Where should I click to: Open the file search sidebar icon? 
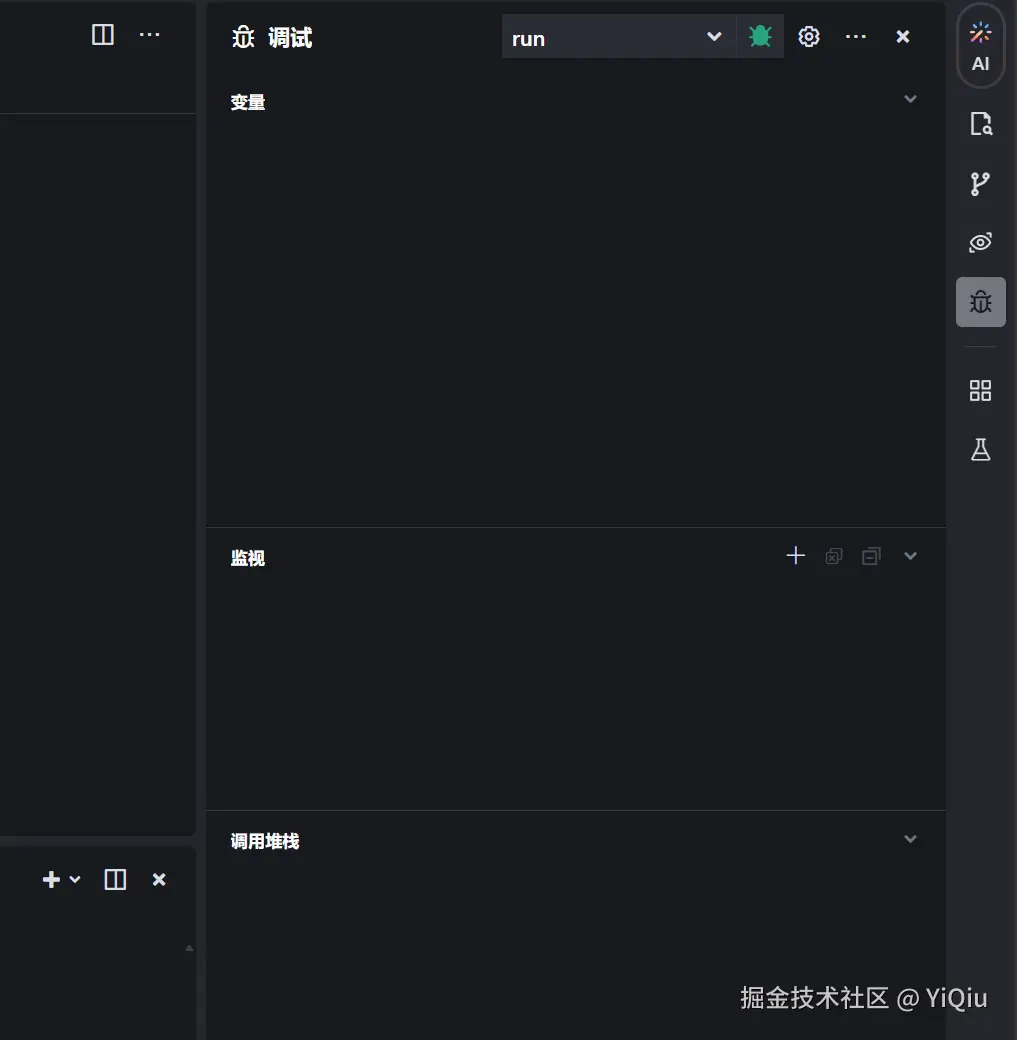981,124
